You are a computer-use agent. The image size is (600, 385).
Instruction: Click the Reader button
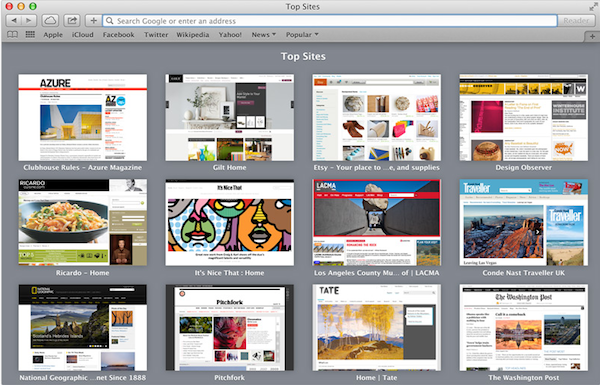click(x=576, y=21)
